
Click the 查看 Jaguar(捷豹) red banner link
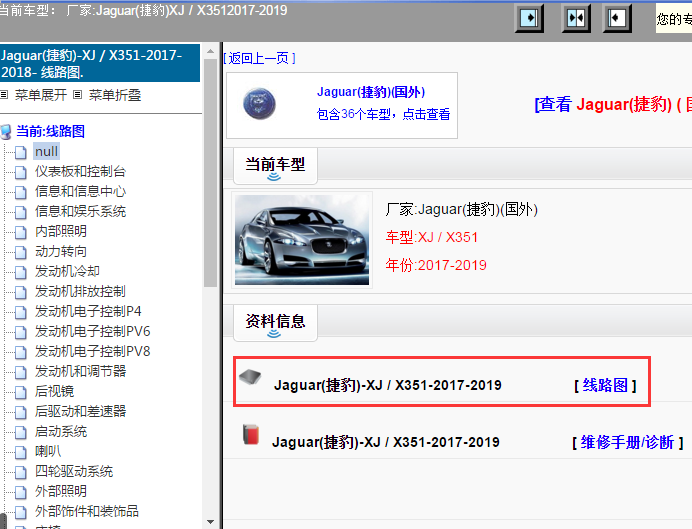point(613,105)
